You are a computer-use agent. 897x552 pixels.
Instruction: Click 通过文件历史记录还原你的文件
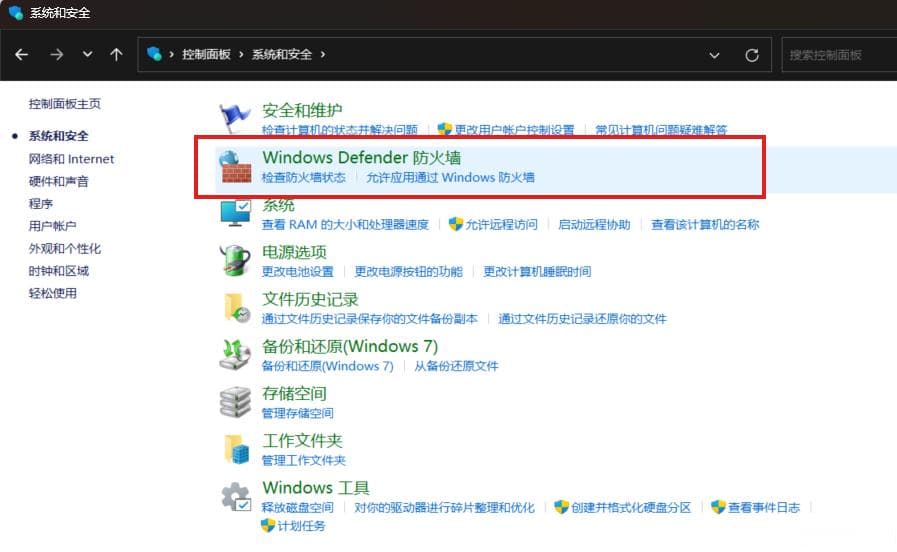coord(582,319)
